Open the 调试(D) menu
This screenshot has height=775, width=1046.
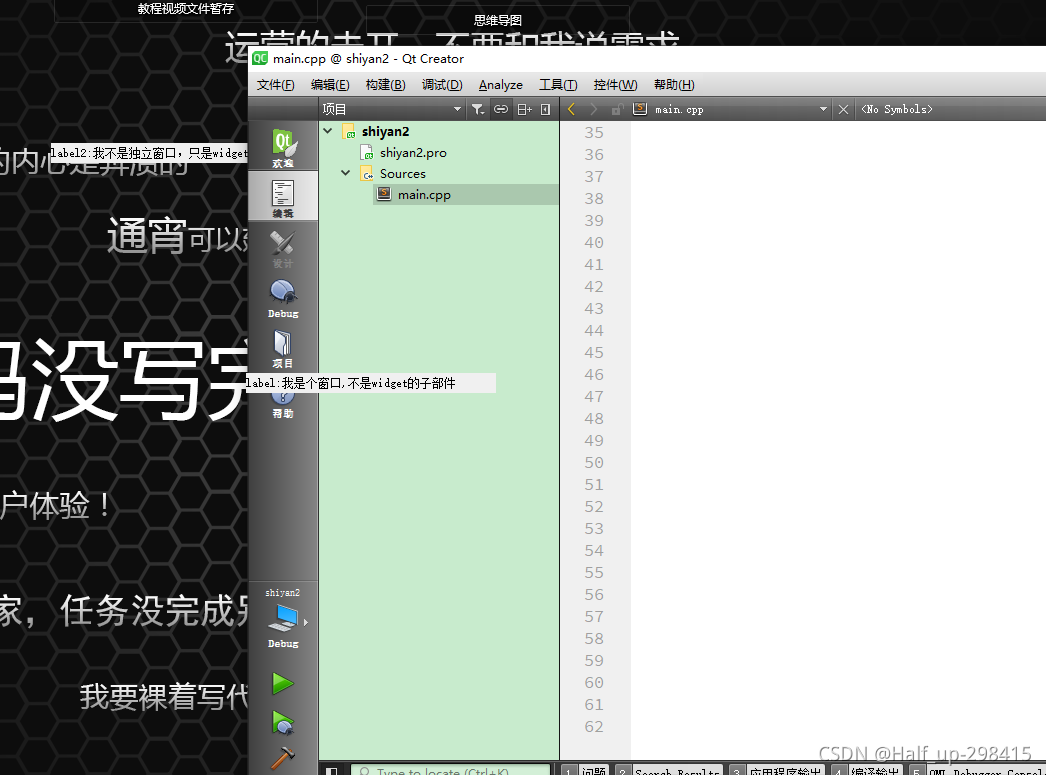pos(442,85)
